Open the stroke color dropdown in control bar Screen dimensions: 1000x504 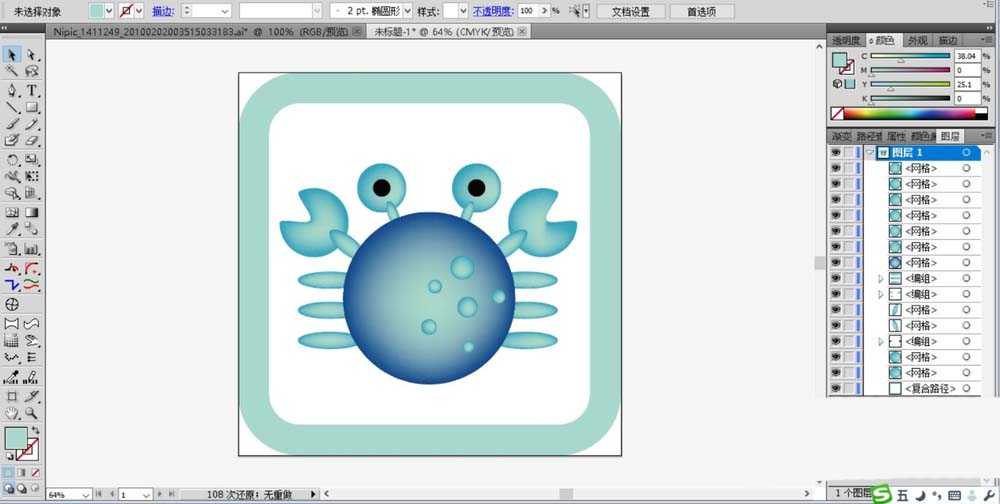click(x=138, y=11)
